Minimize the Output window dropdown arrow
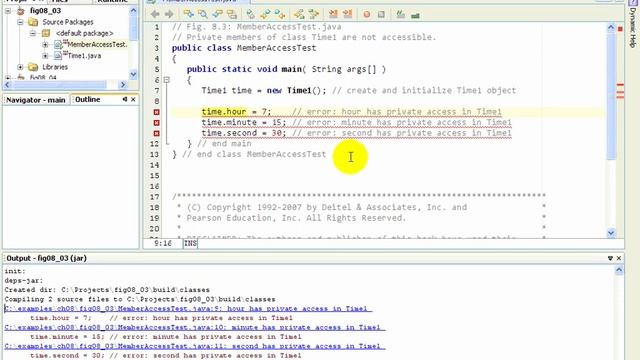Viewport: 640px width, 360px height. click(610, 258)
